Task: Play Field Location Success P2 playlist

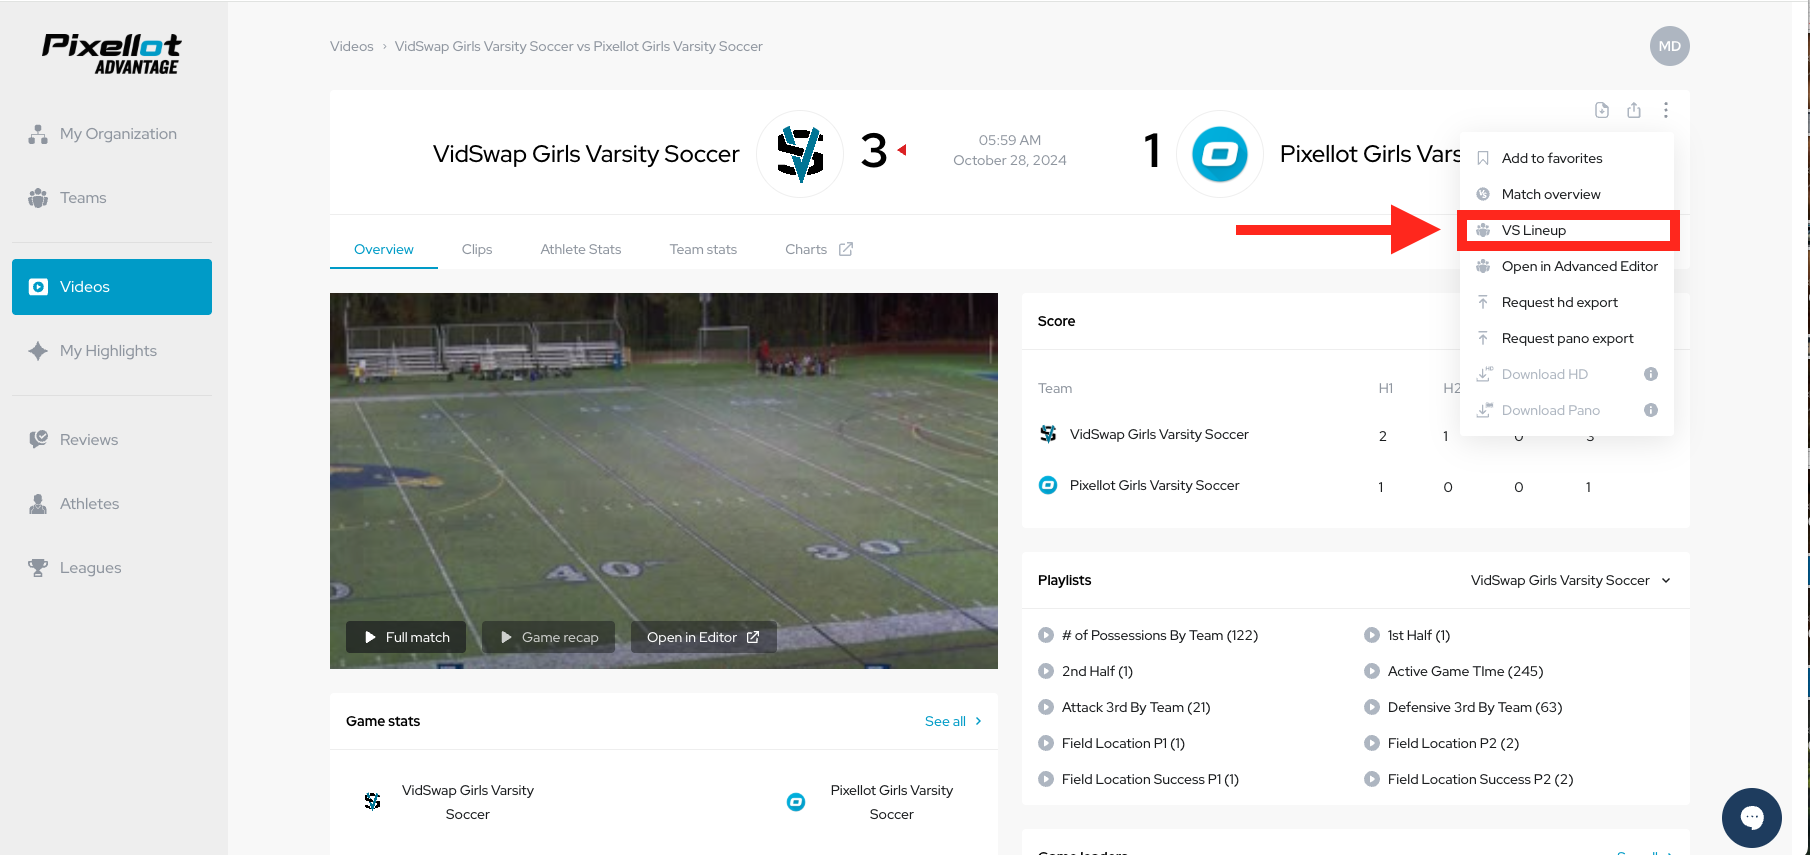Action: point(1469,779)
